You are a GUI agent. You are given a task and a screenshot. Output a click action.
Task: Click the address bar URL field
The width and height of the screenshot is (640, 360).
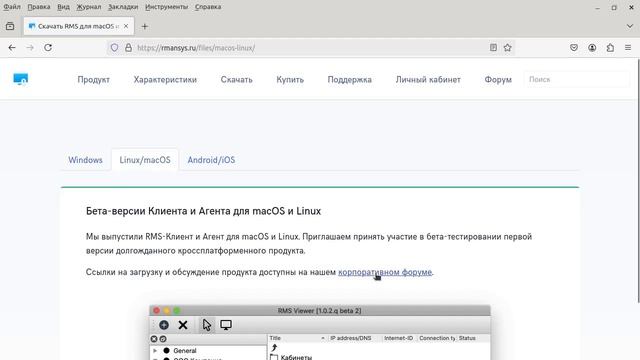click(310, 48)
